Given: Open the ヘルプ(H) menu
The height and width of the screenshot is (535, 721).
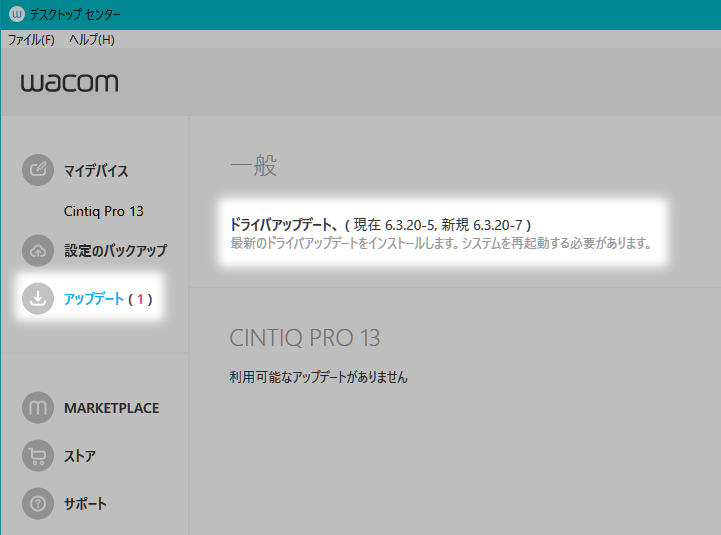Looking at the screenshot, I should pos(92,40).
